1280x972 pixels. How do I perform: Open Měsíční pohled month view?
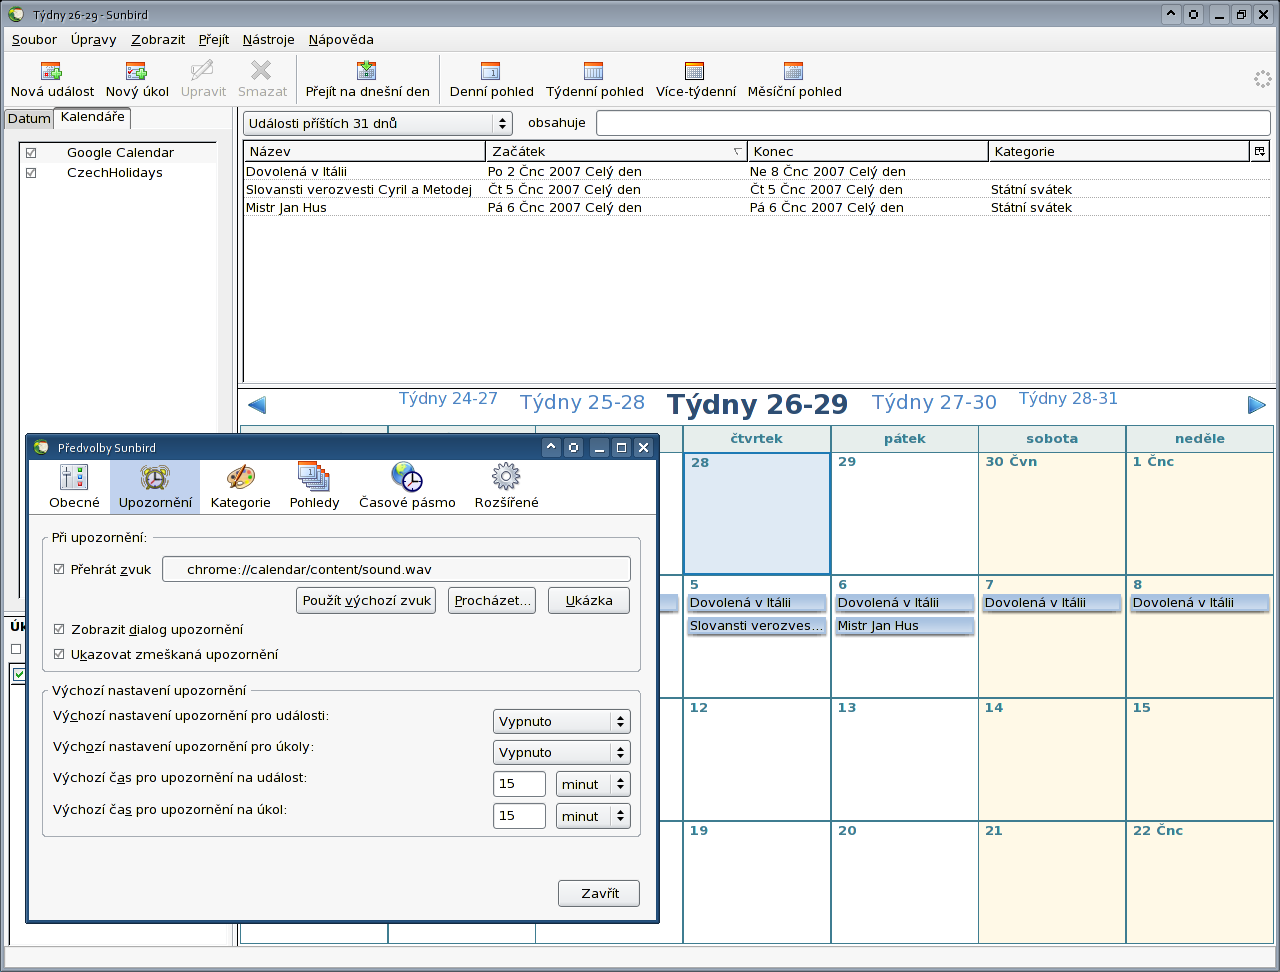pyautogui.click(x=794, y=71)
